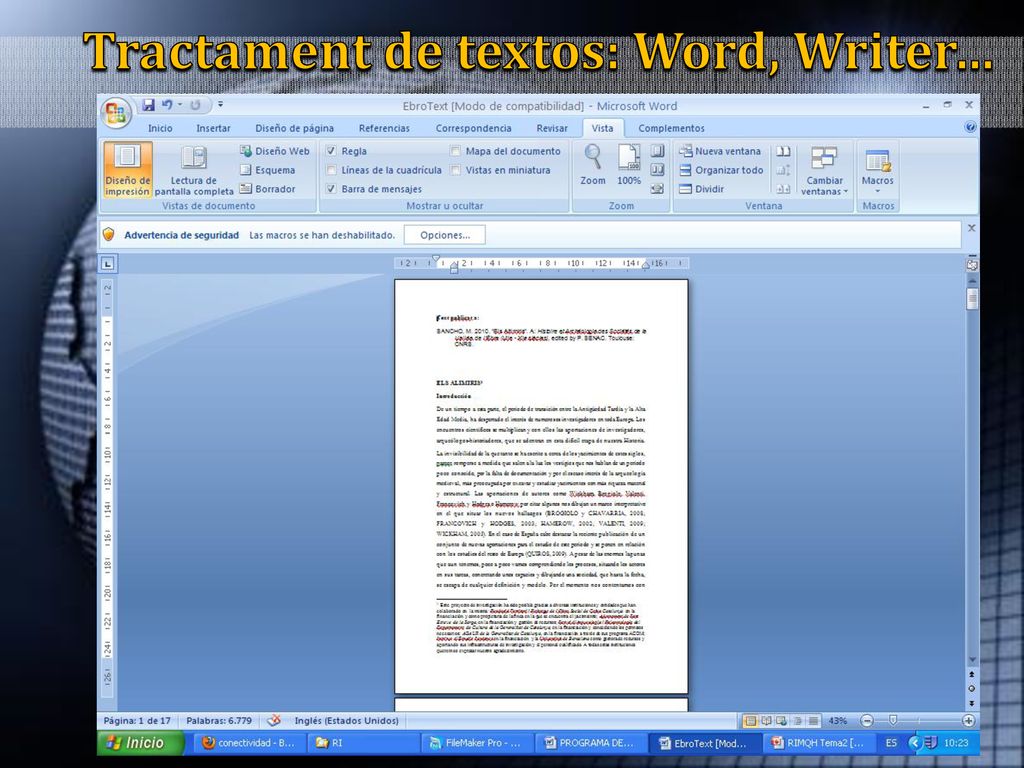Click Dividir to split the window
The image size is (1024, 768).
pos(701,189)
